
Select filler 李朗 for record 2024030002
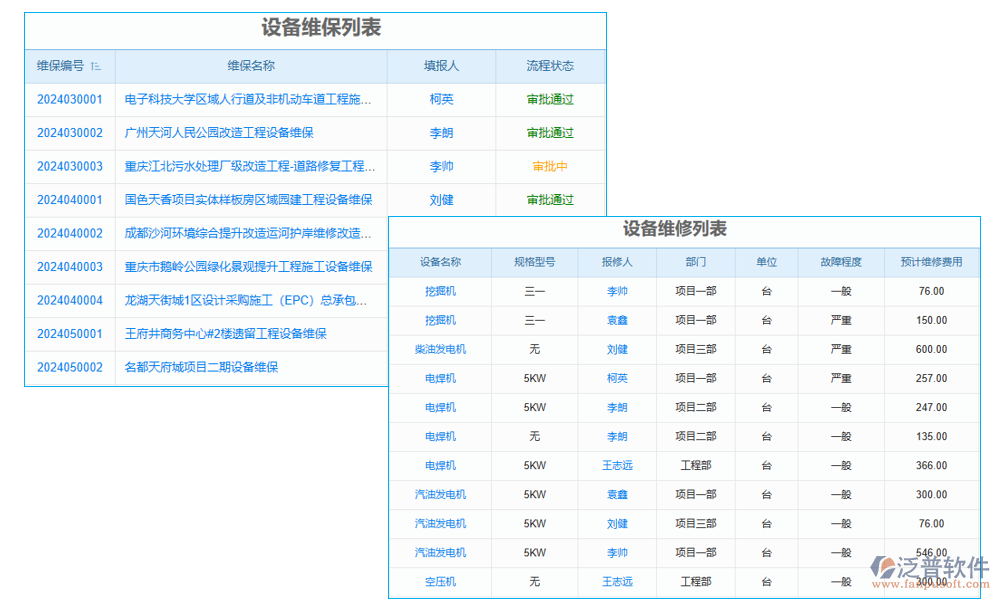point(441,133)
